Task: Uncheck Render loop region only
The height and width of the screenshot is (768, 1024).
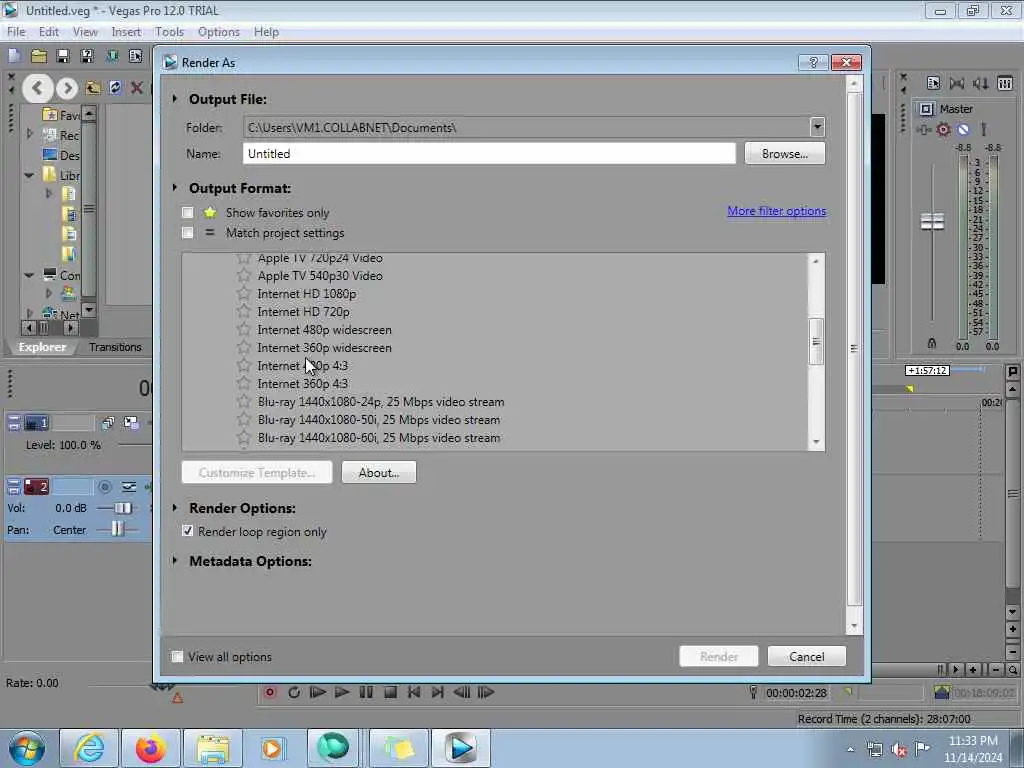Action: 187,531
